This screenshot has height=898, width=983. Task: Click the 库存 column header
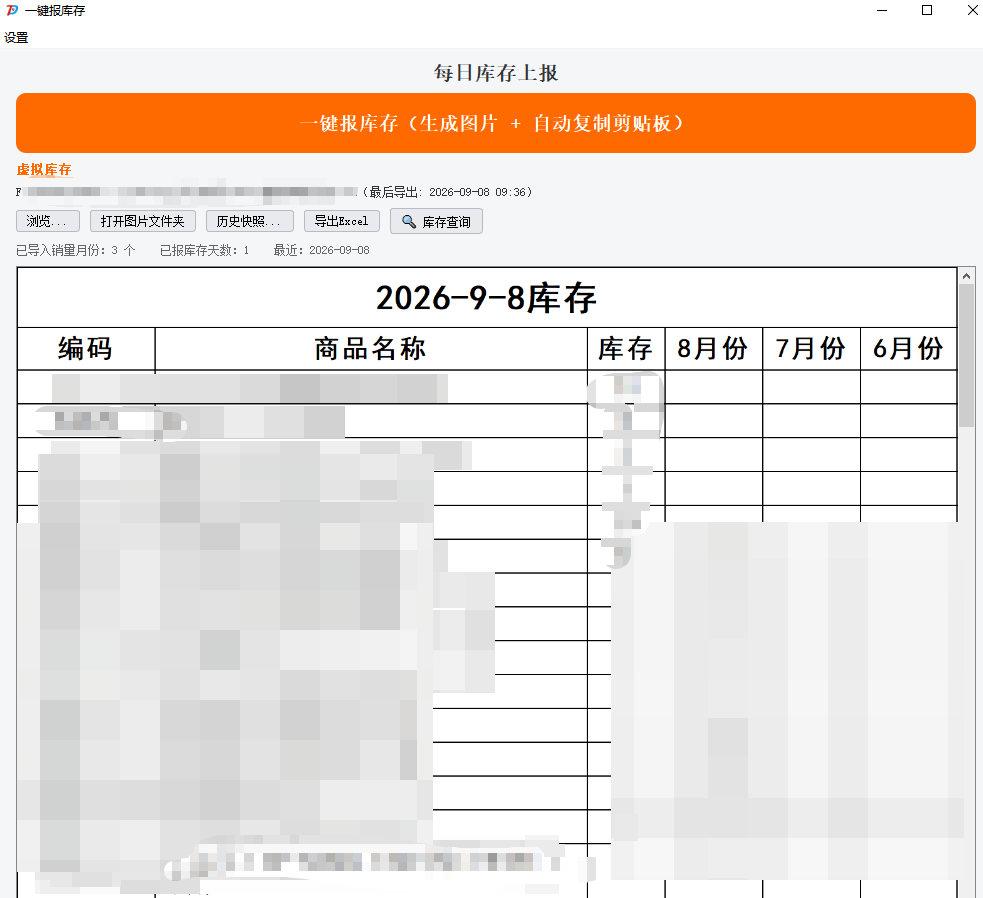(626, 349)
